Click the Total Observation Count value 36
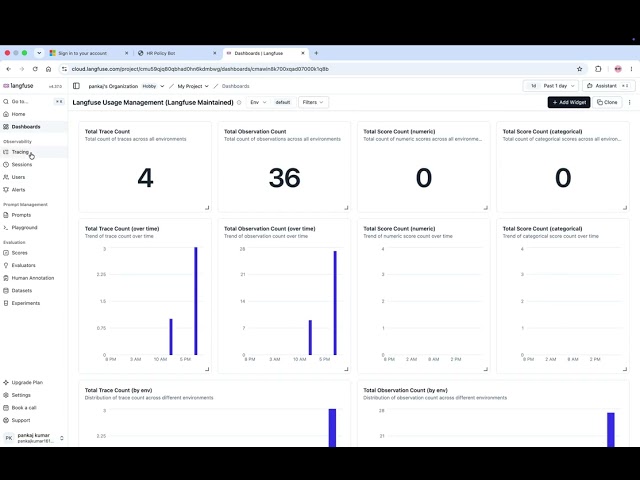 coord(284,178)
